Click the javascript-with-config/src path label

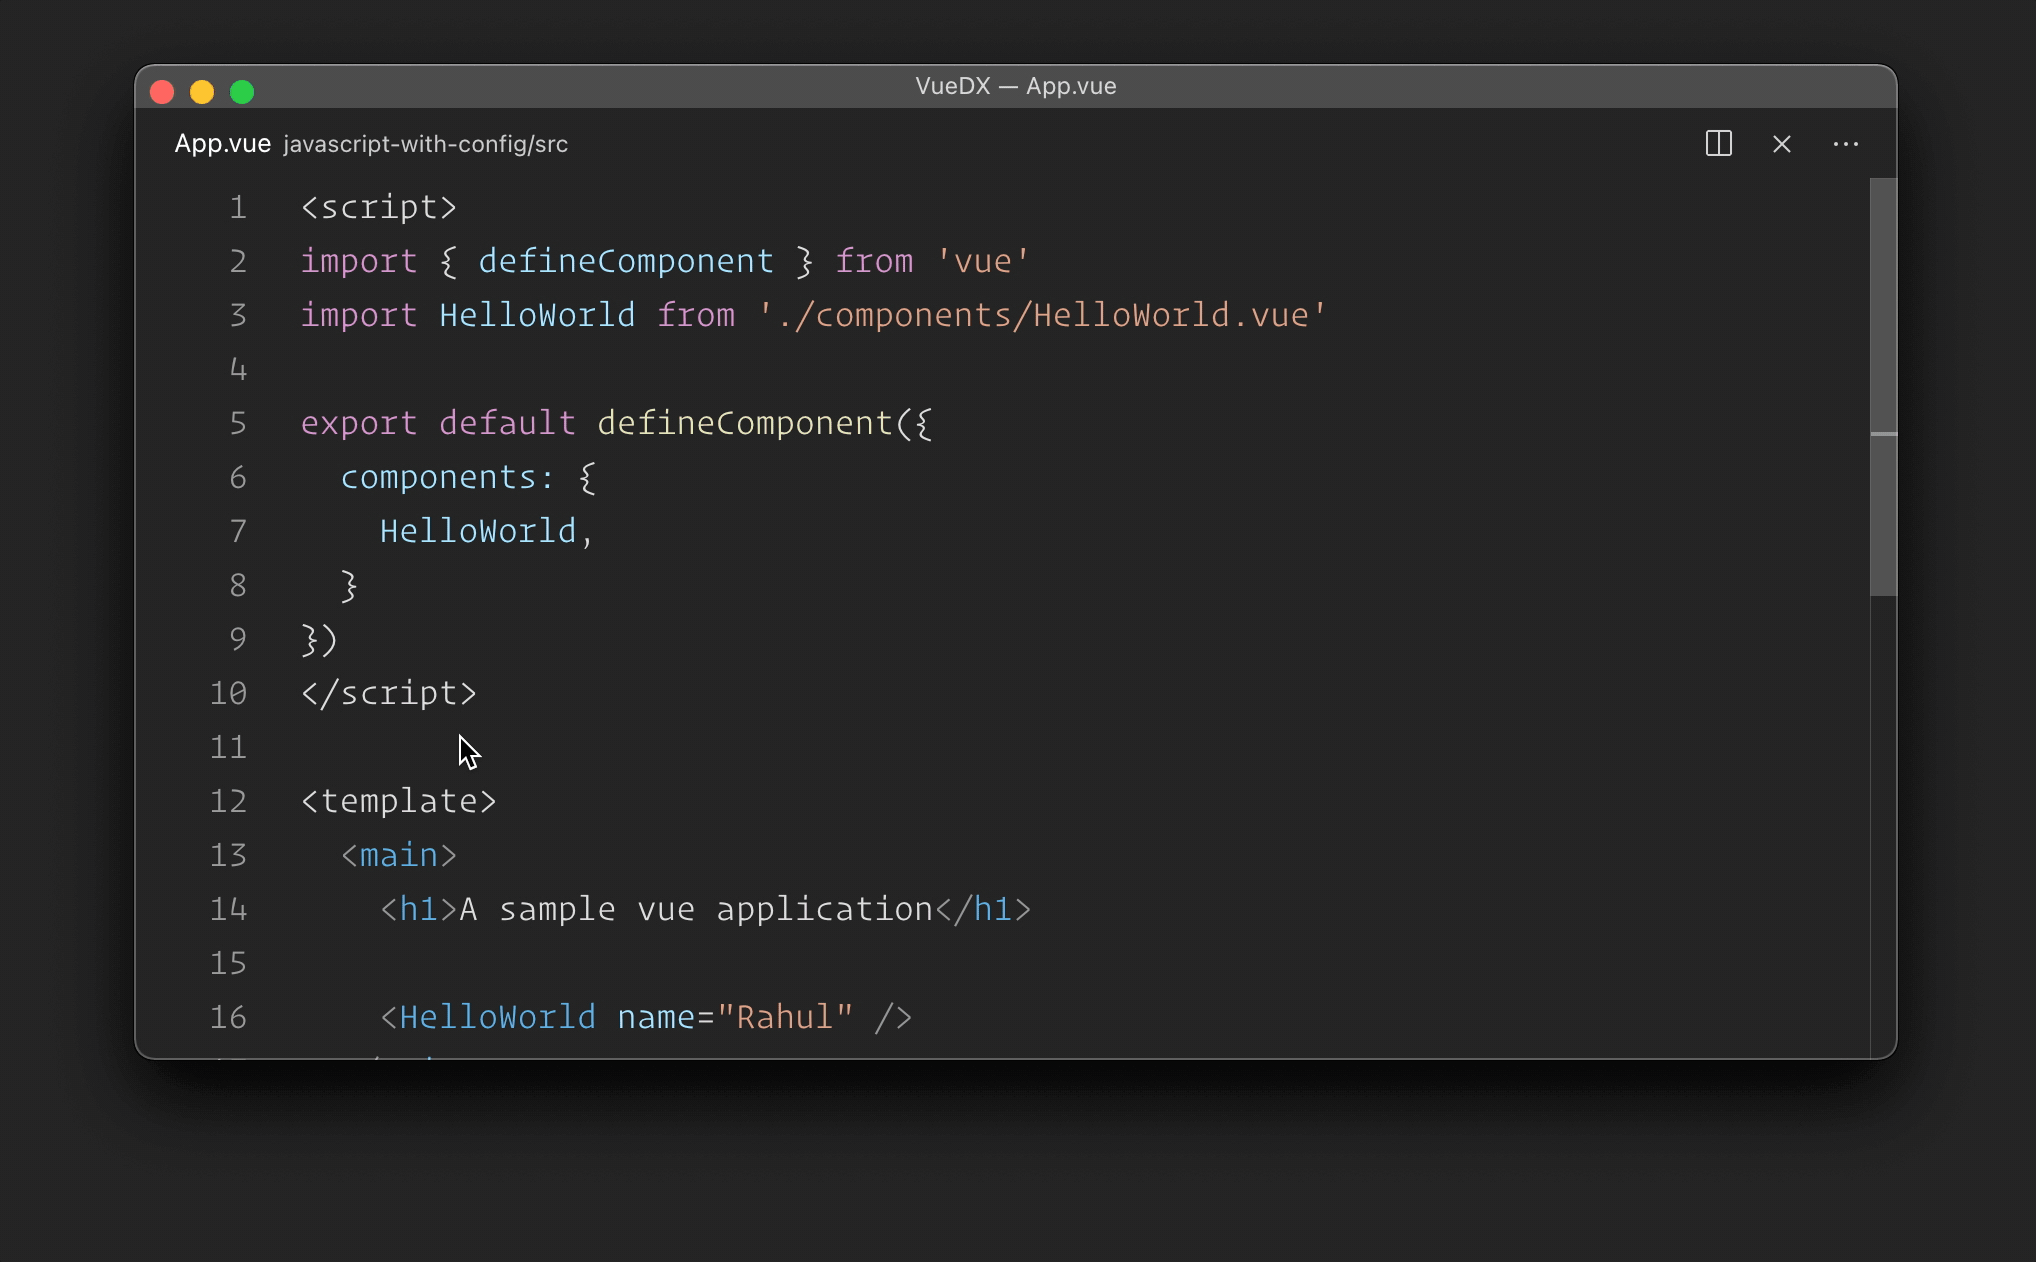425,144
